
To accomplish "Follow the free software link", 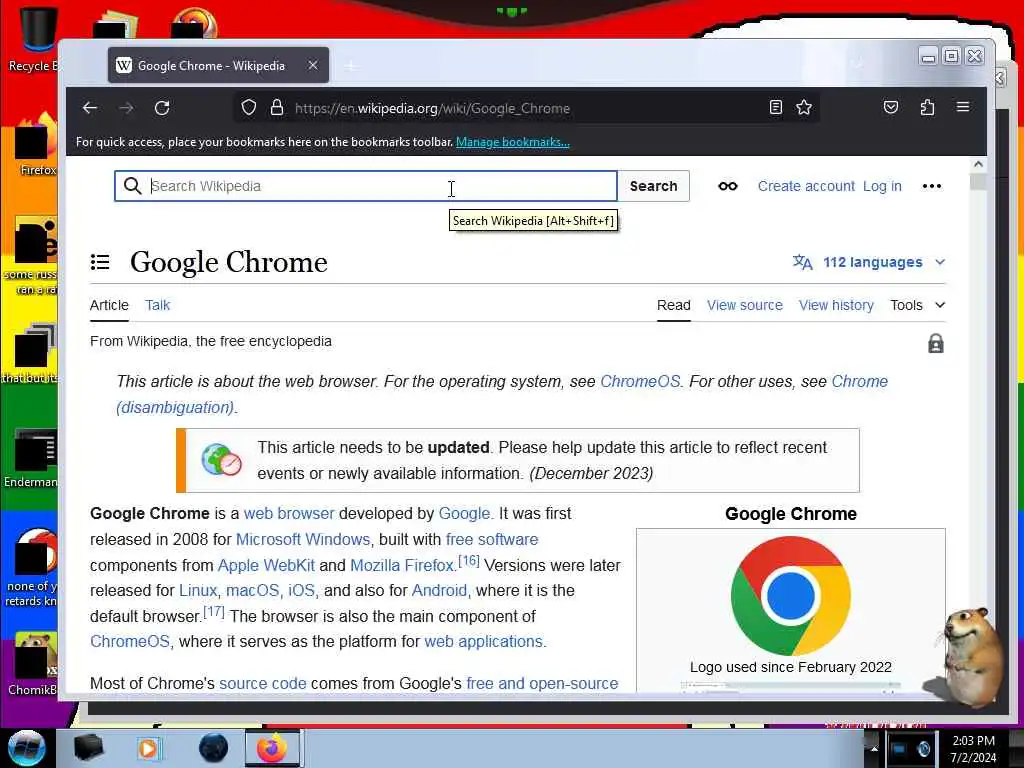I will pos(492,539).
